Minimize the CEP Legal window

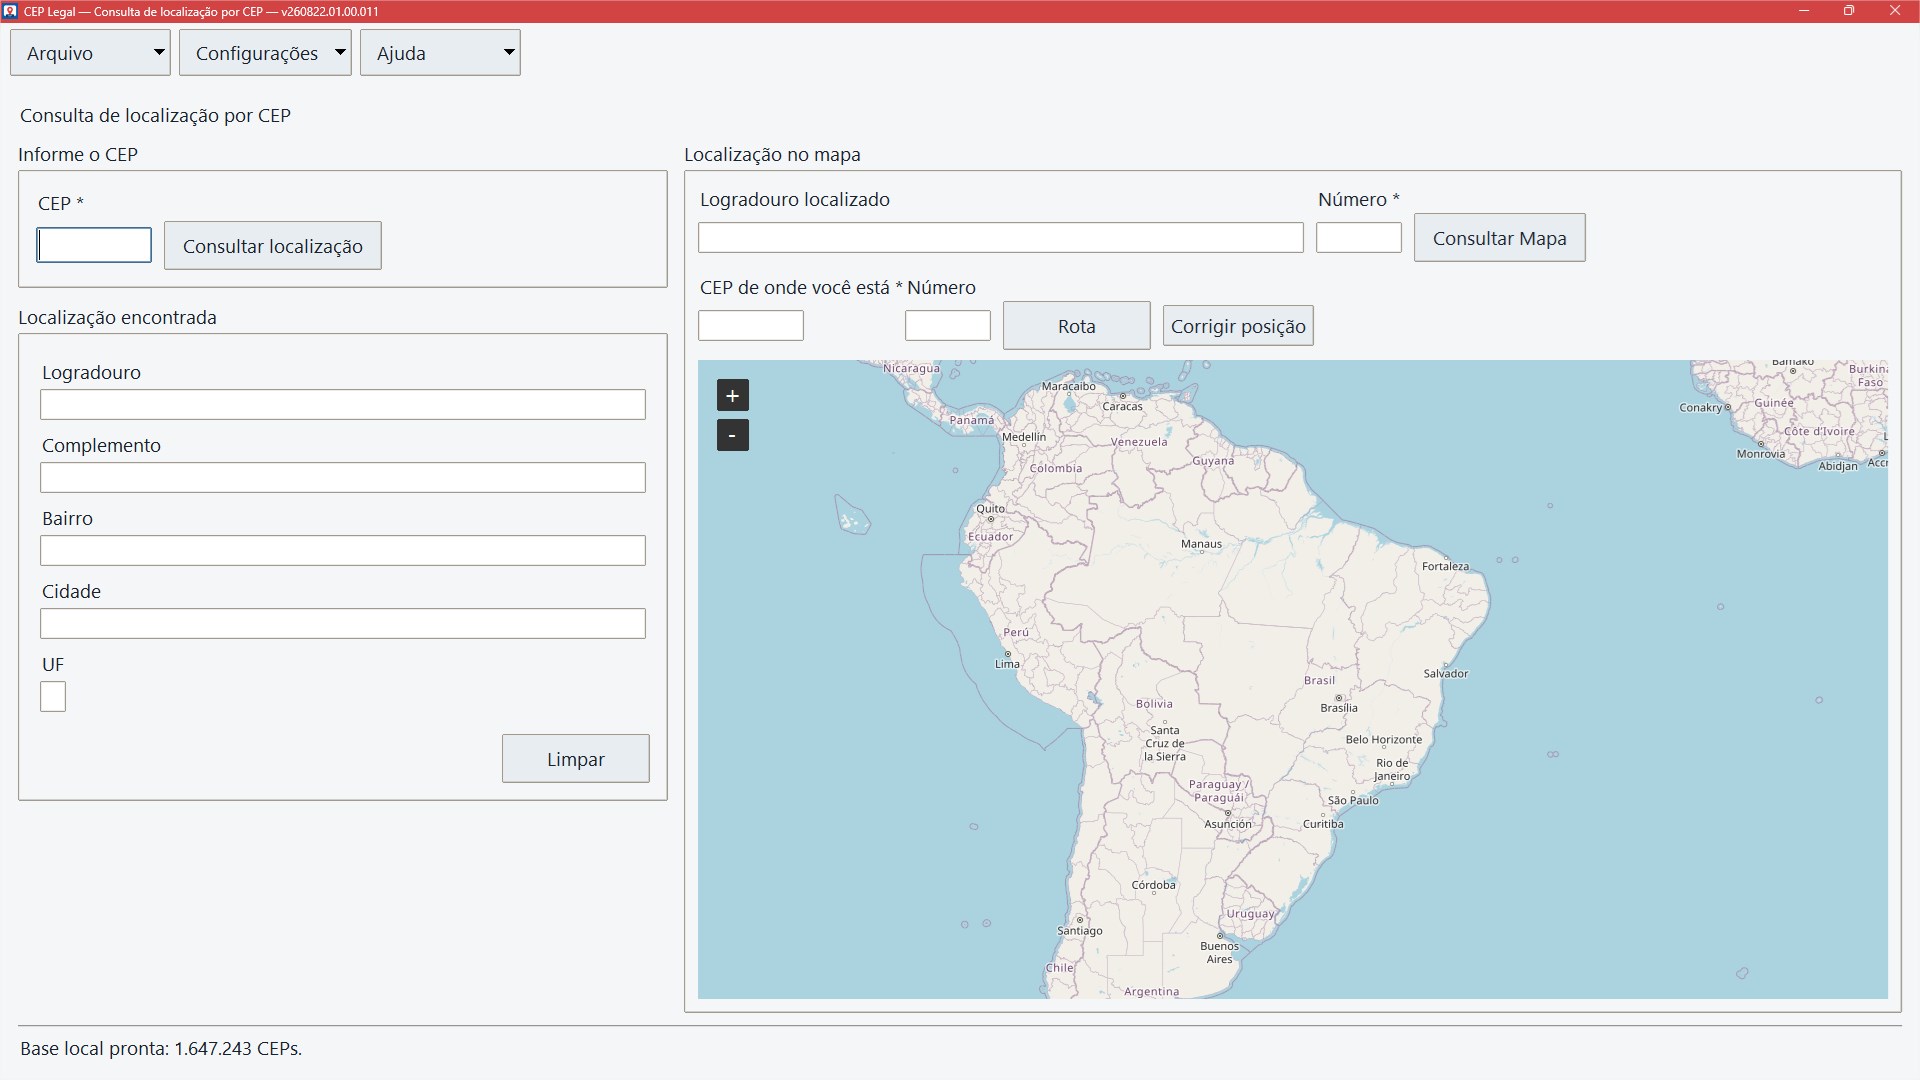pos(1804,11)
